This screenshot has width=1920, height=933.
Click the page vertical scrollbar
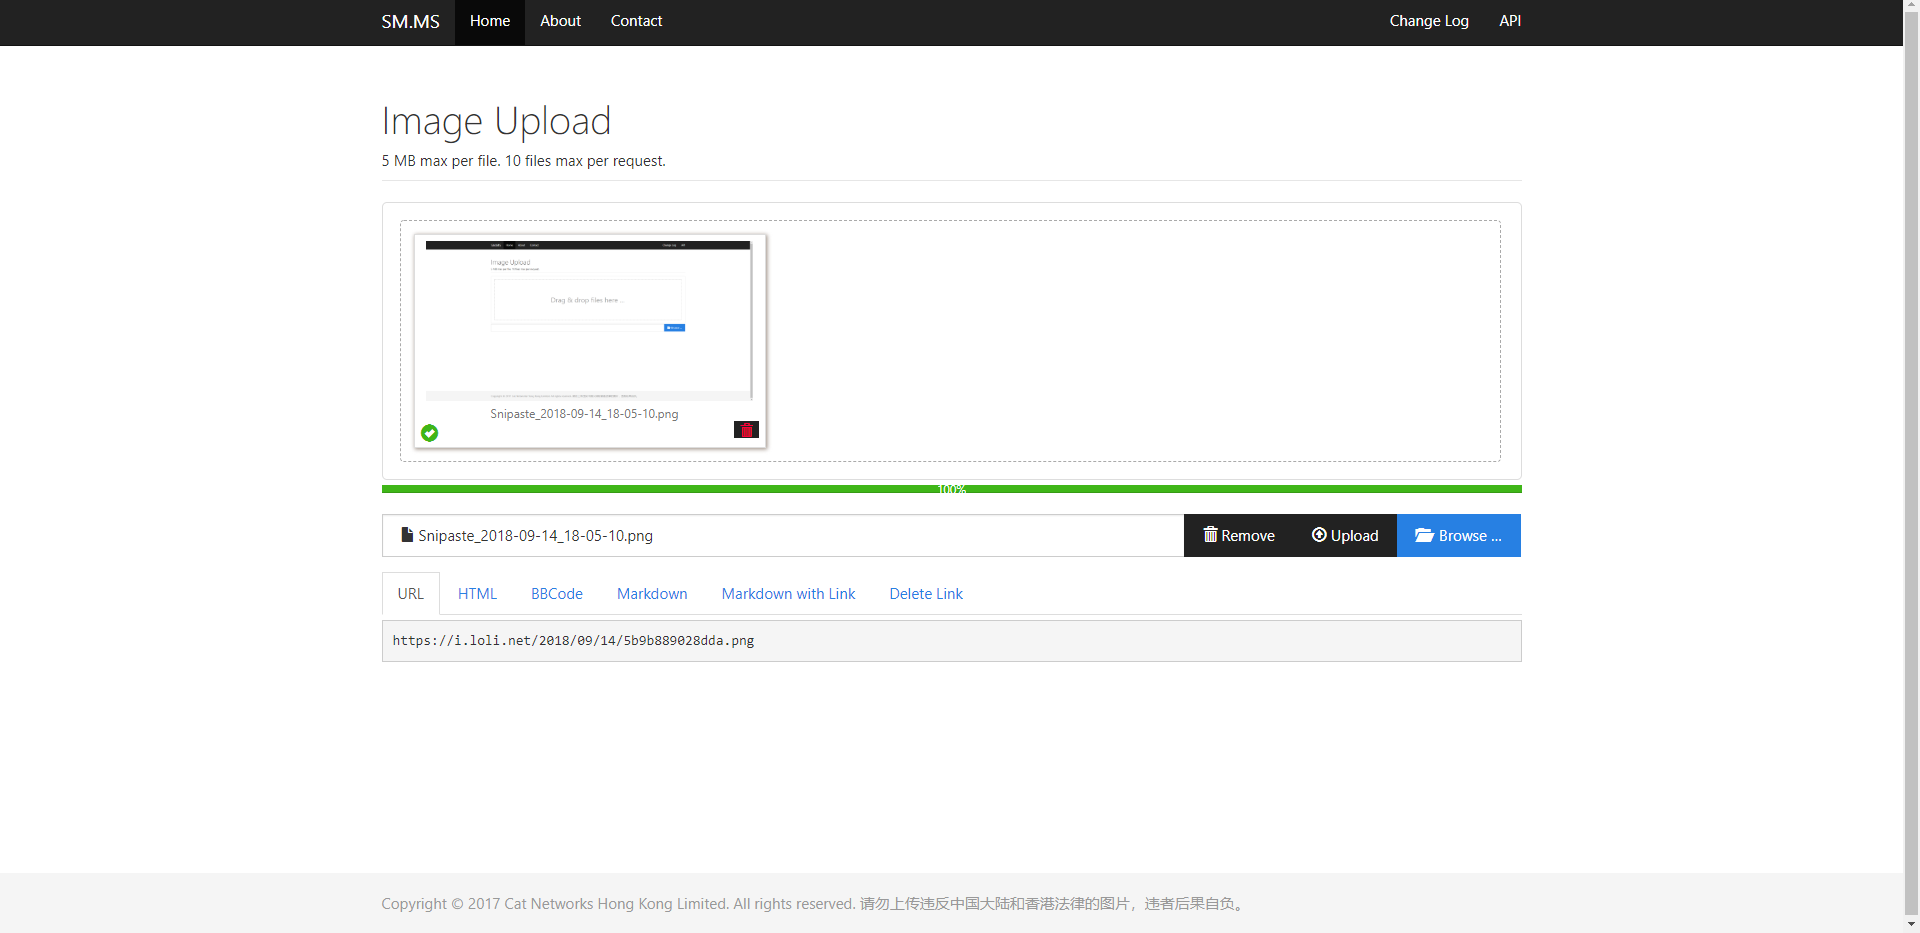pyautogui.click(x=1911, y=466)
